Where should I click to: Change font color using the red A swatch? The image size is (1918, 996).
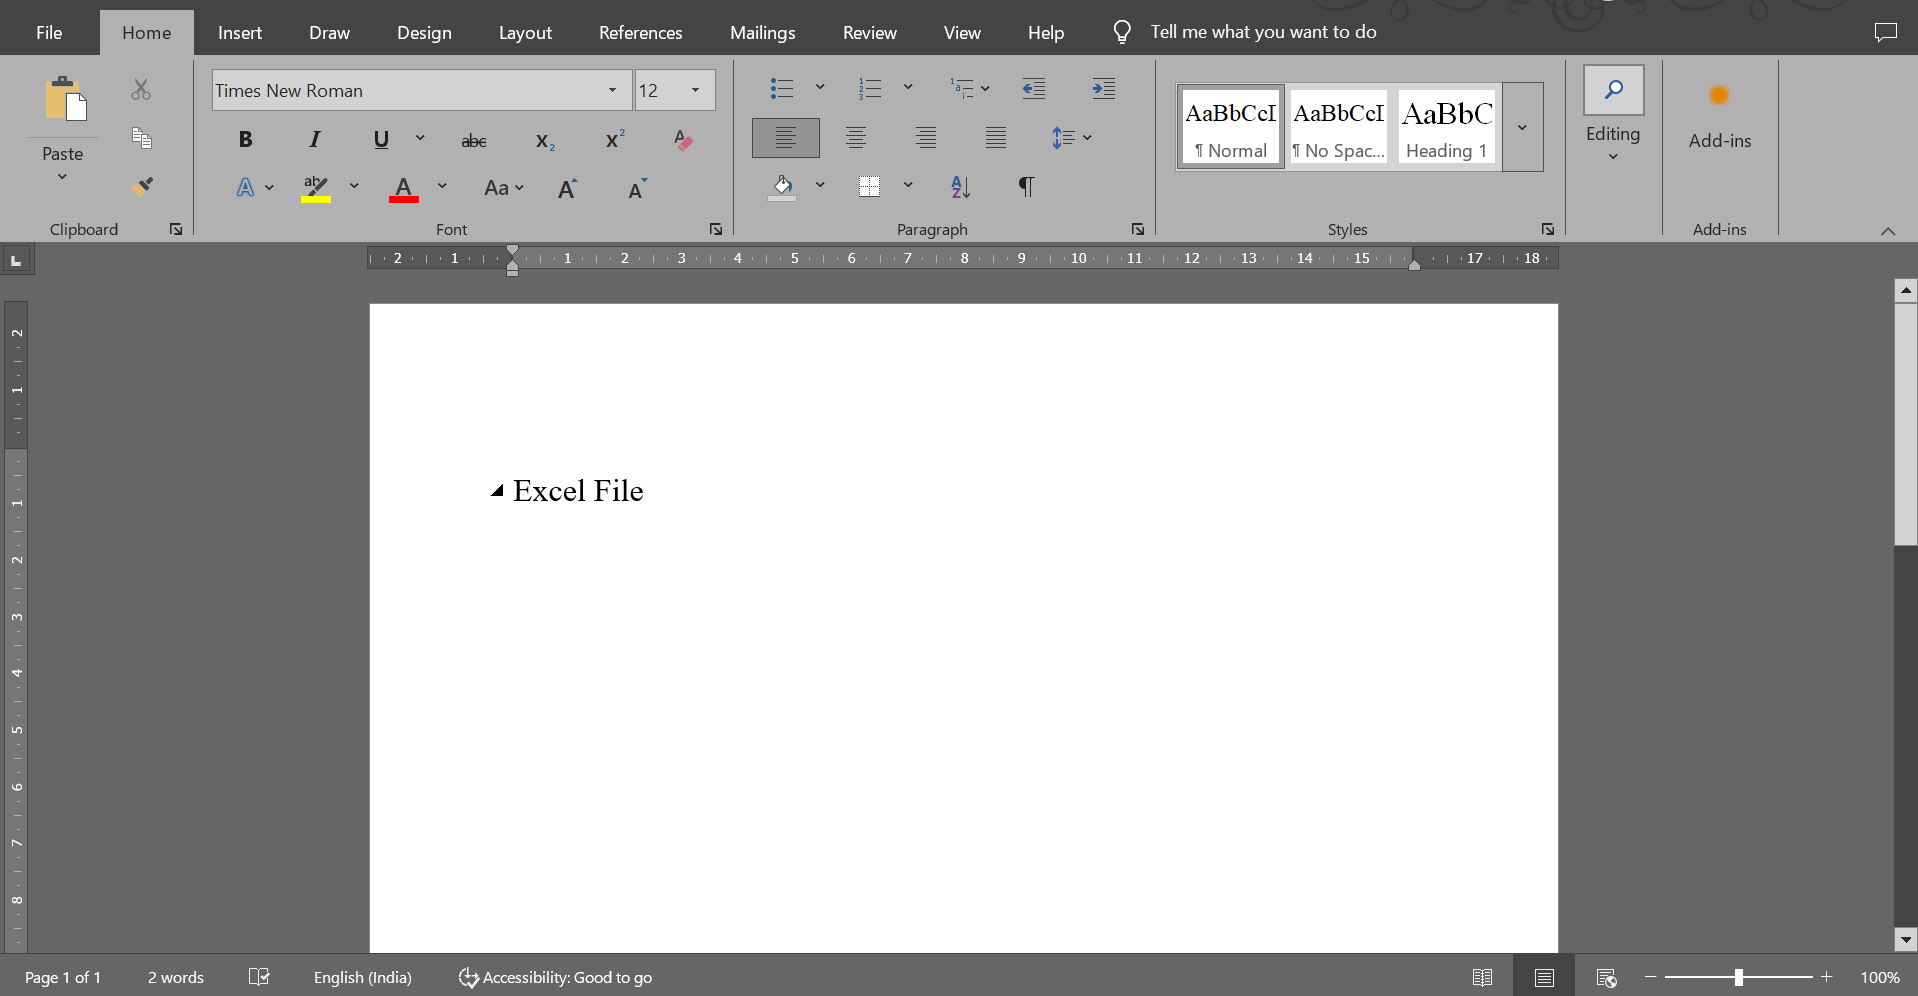click(403, 187)
